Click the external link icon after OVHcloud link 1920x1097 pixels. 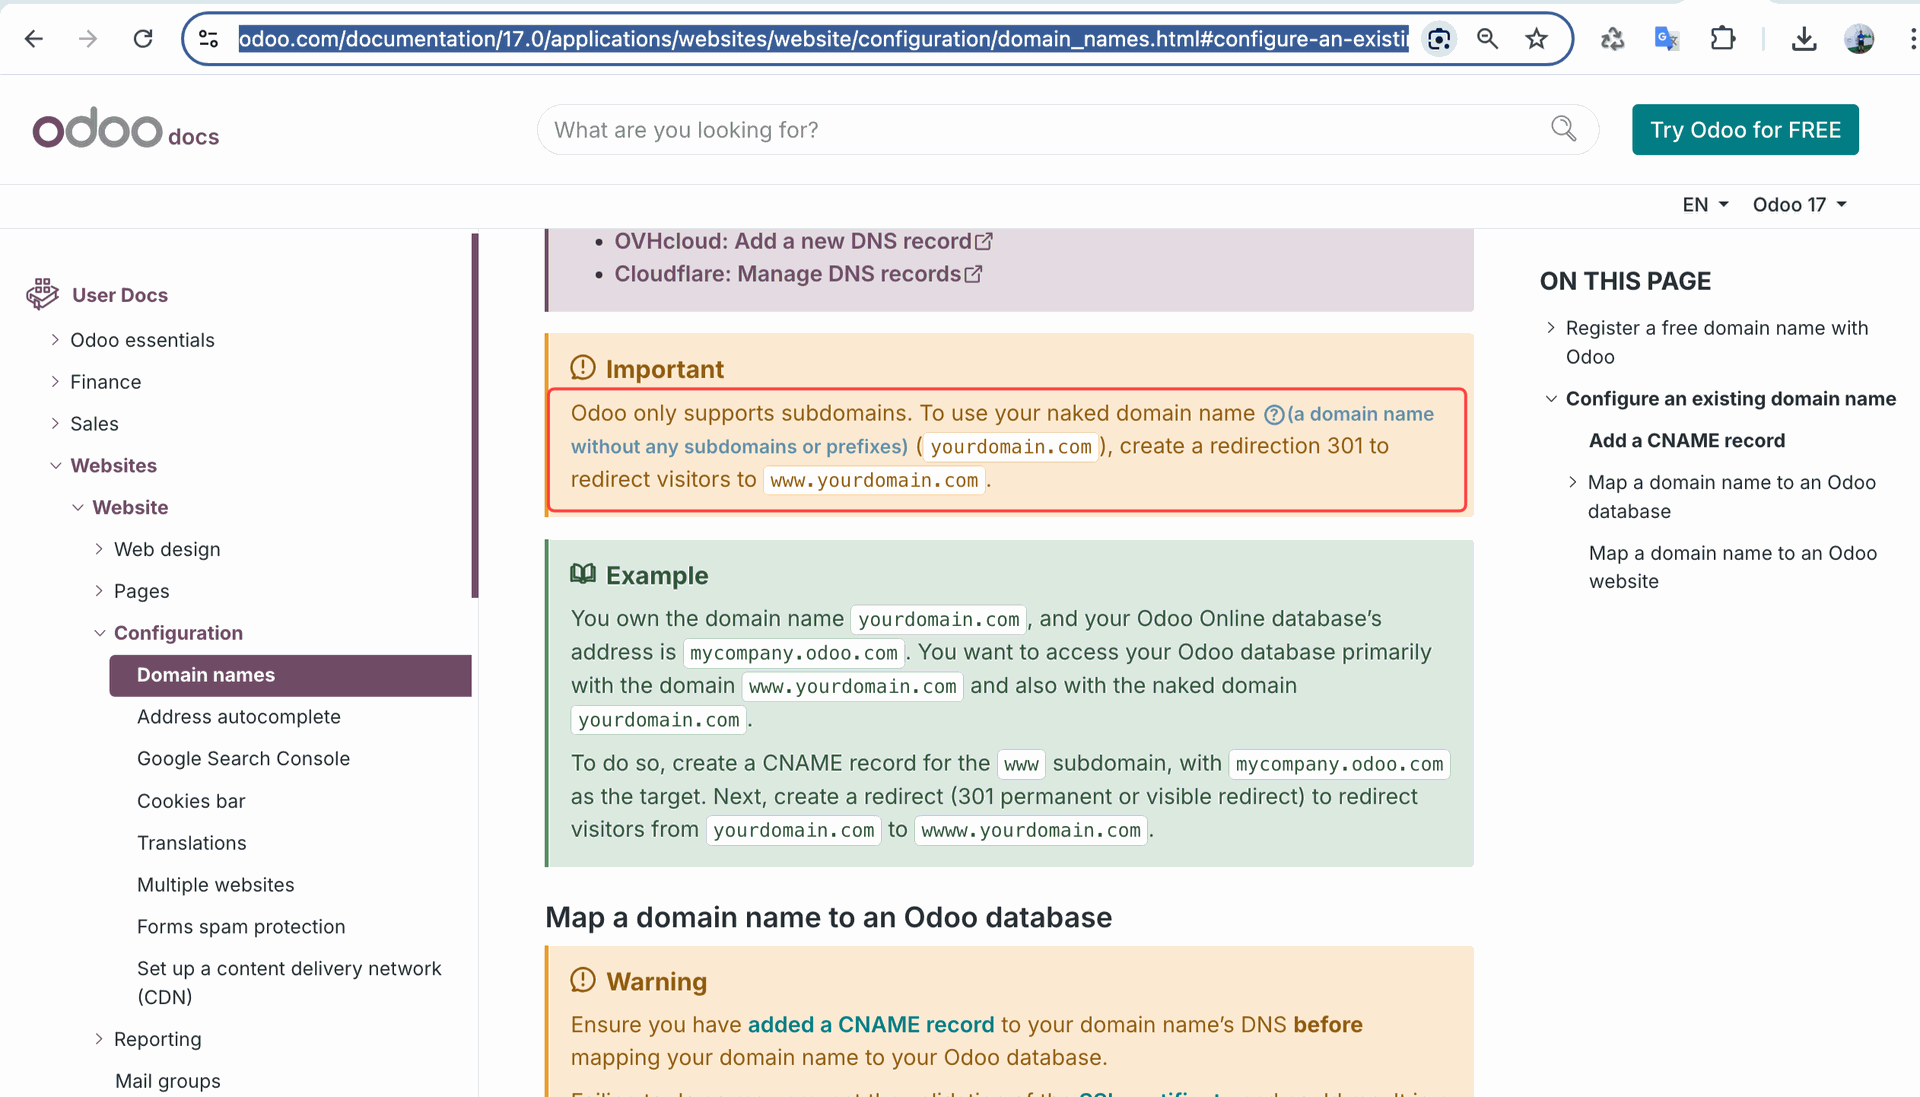pos(984,241)
